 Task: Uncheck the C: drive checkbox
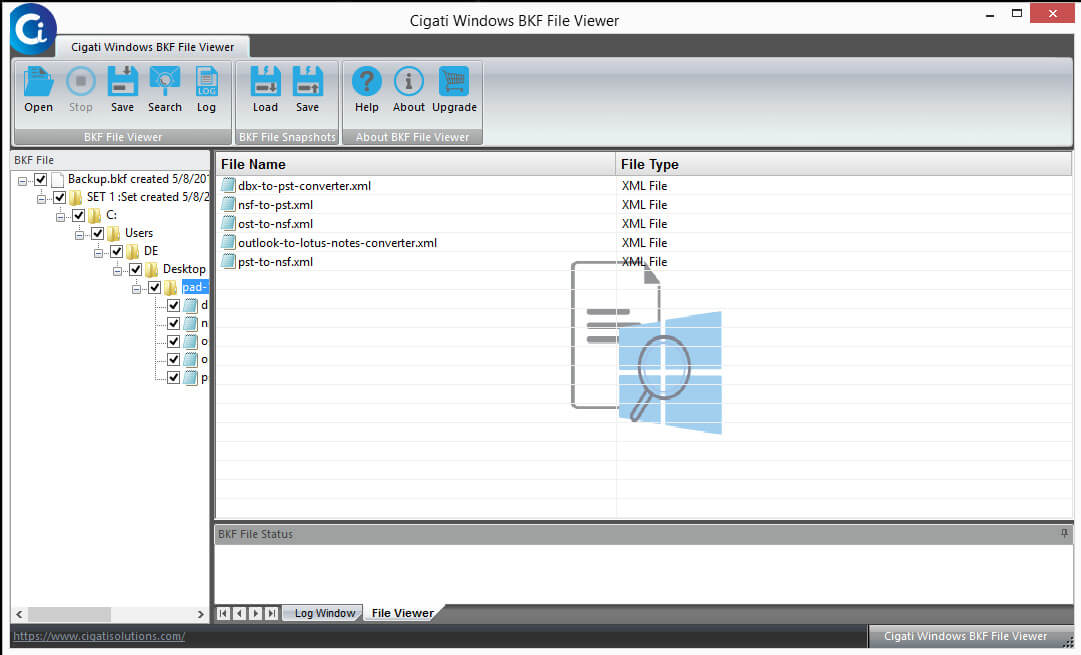point(79,215)
